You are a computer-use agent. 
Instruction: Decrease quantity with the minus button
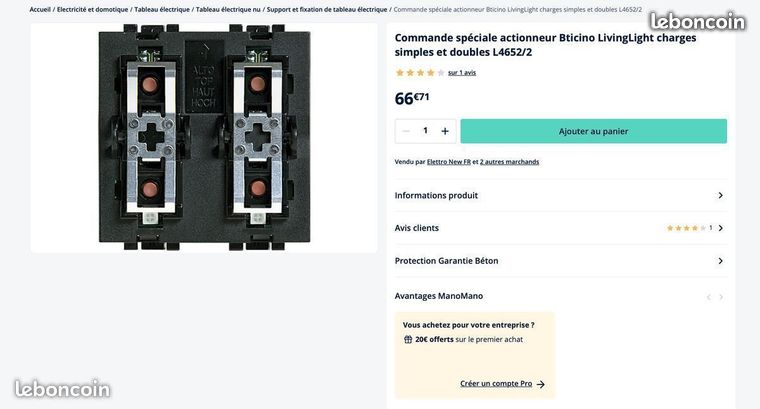pos(406,131)
